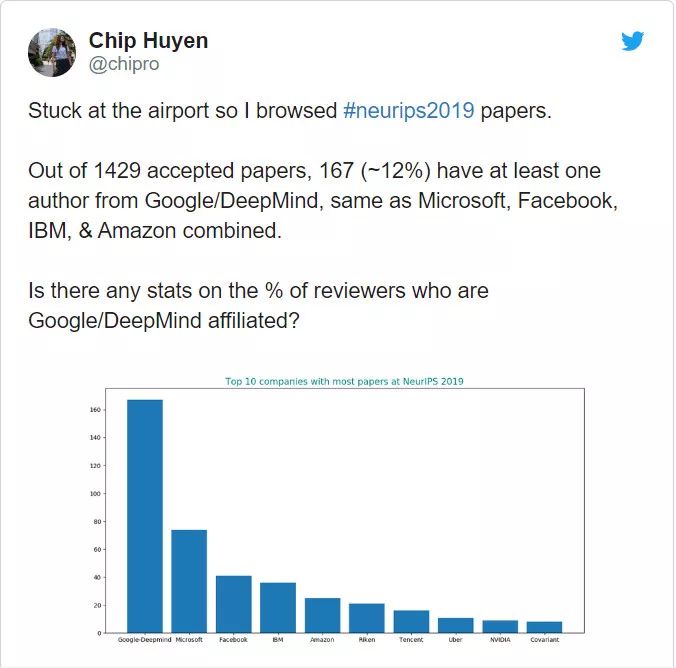
Task: Click the 160 y-axis tick label
Action: pyautogui.click(x=95, y=410)
